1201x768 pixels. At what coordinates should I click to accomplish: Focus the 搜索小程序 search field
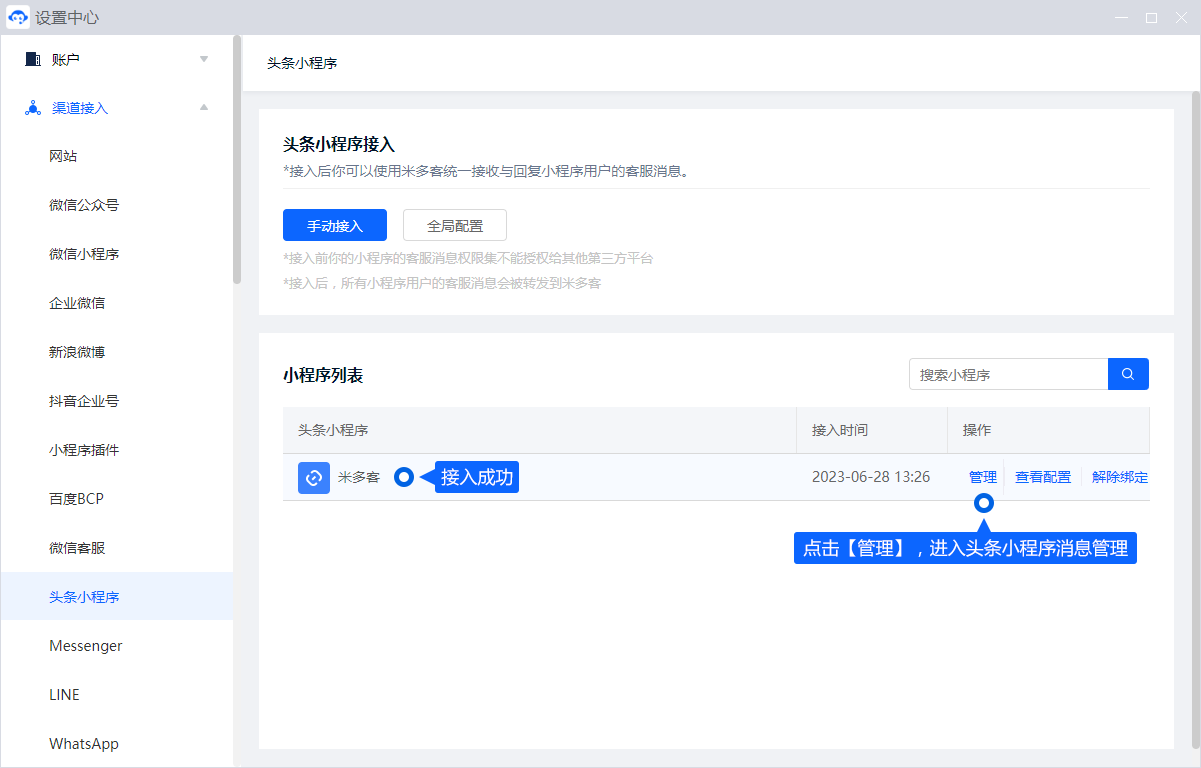1008,374
